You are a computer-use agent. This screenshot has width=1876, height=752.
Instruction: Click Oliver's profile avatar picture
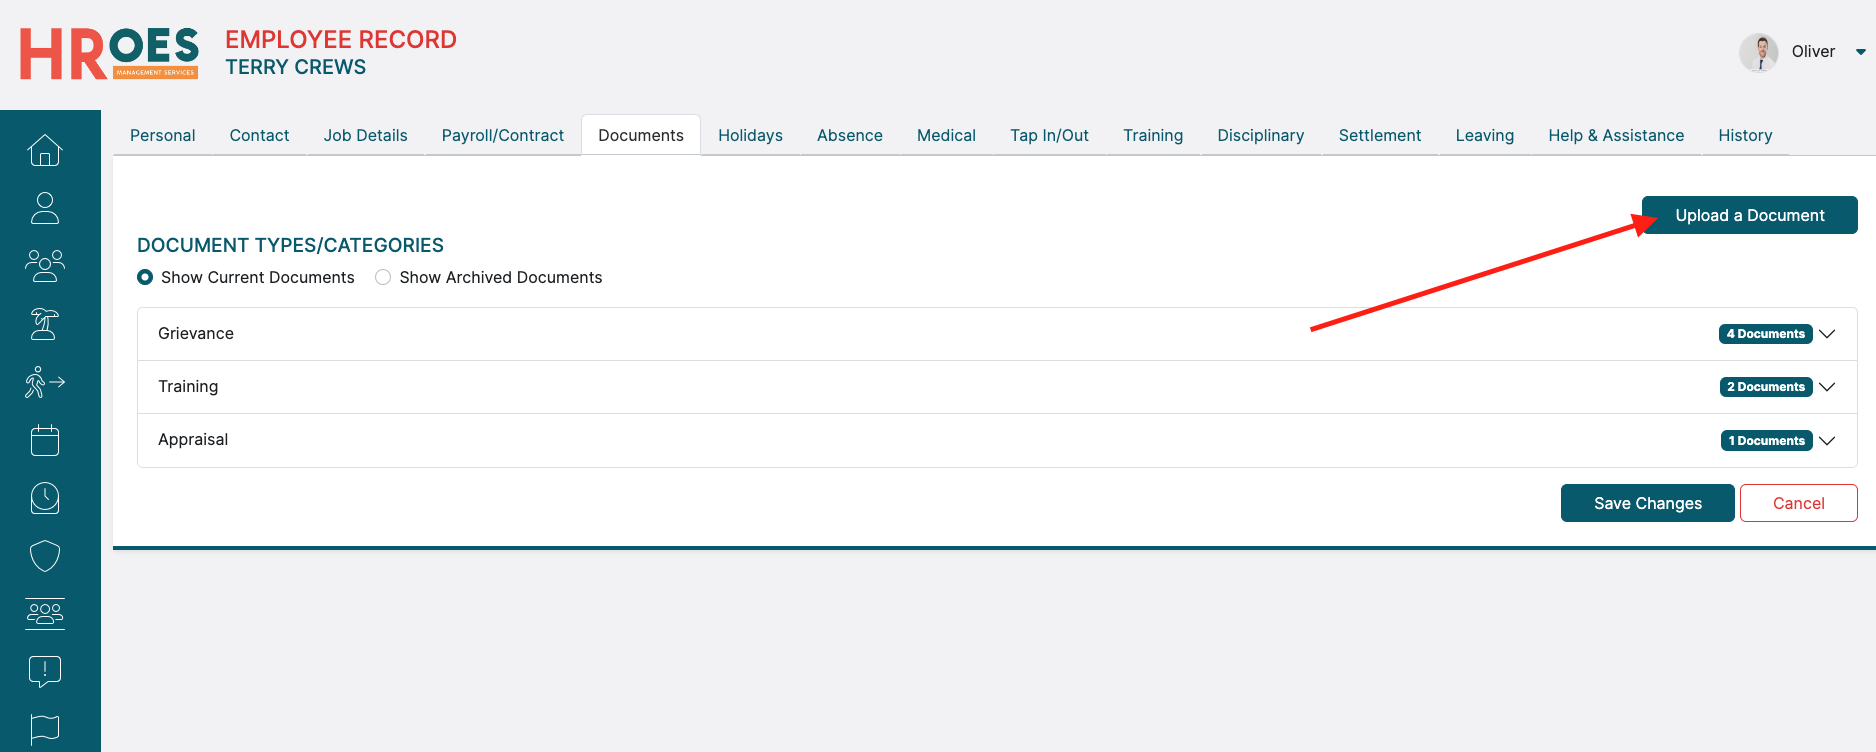pos(1758,52)
